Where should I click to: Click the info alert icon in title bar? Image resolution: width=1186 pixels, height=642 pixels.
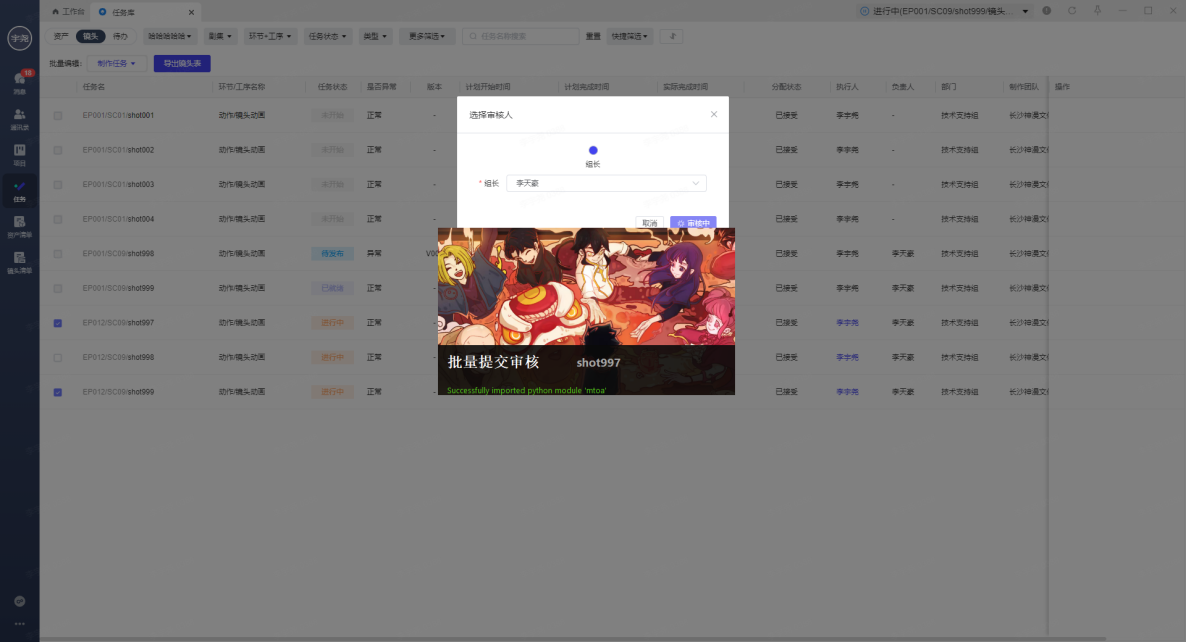point(1046,10)
